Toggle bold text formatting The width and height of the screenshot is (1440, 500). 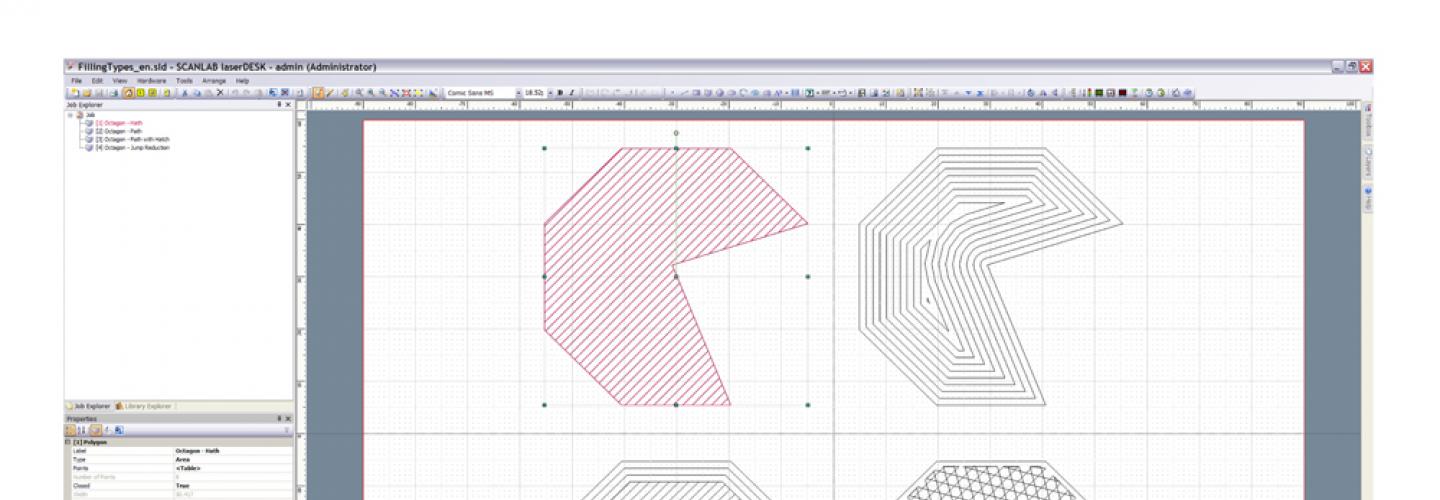(x=560, y=92)
